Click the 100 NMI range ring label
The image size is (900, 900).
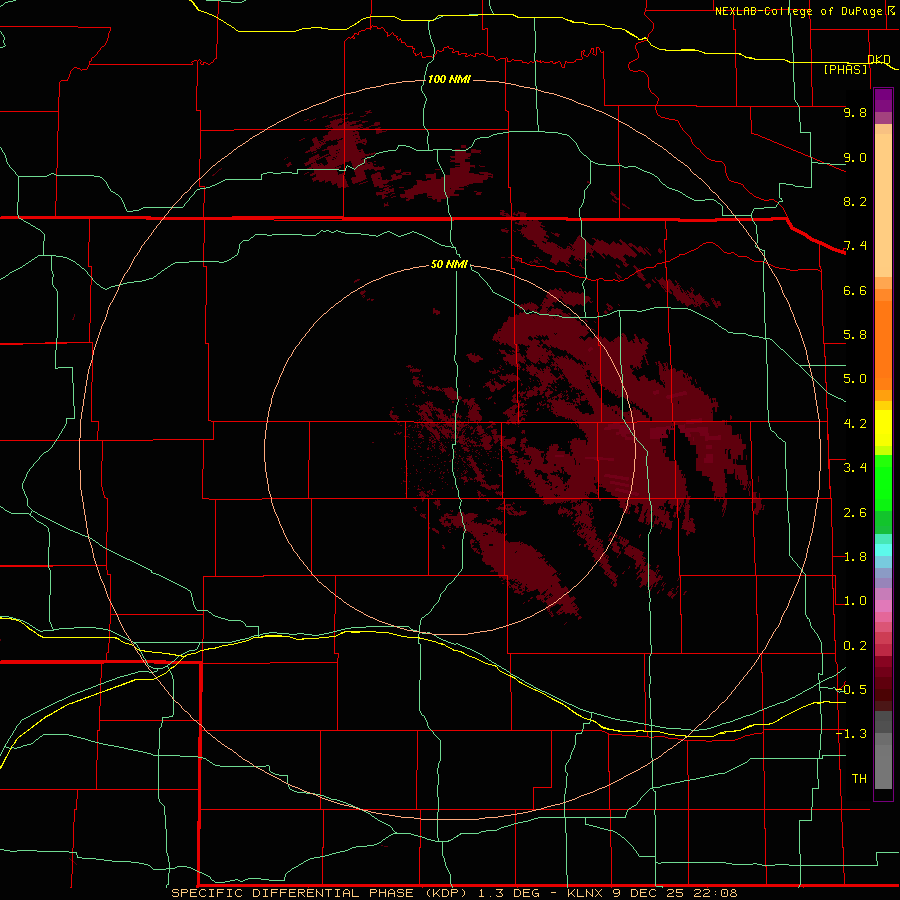tap(449, 79)
